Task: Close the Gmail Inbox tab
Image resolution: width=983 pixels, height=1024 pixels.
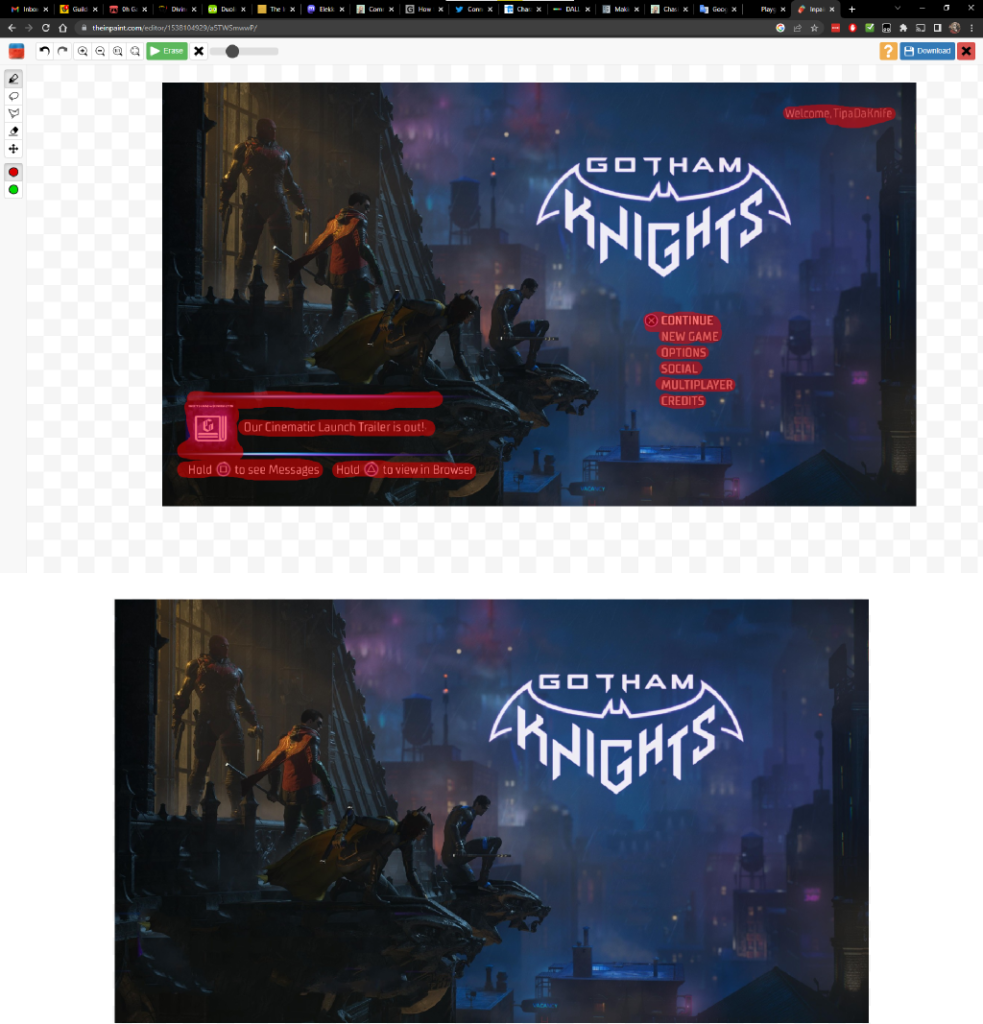Action: [x=46, y=9]
